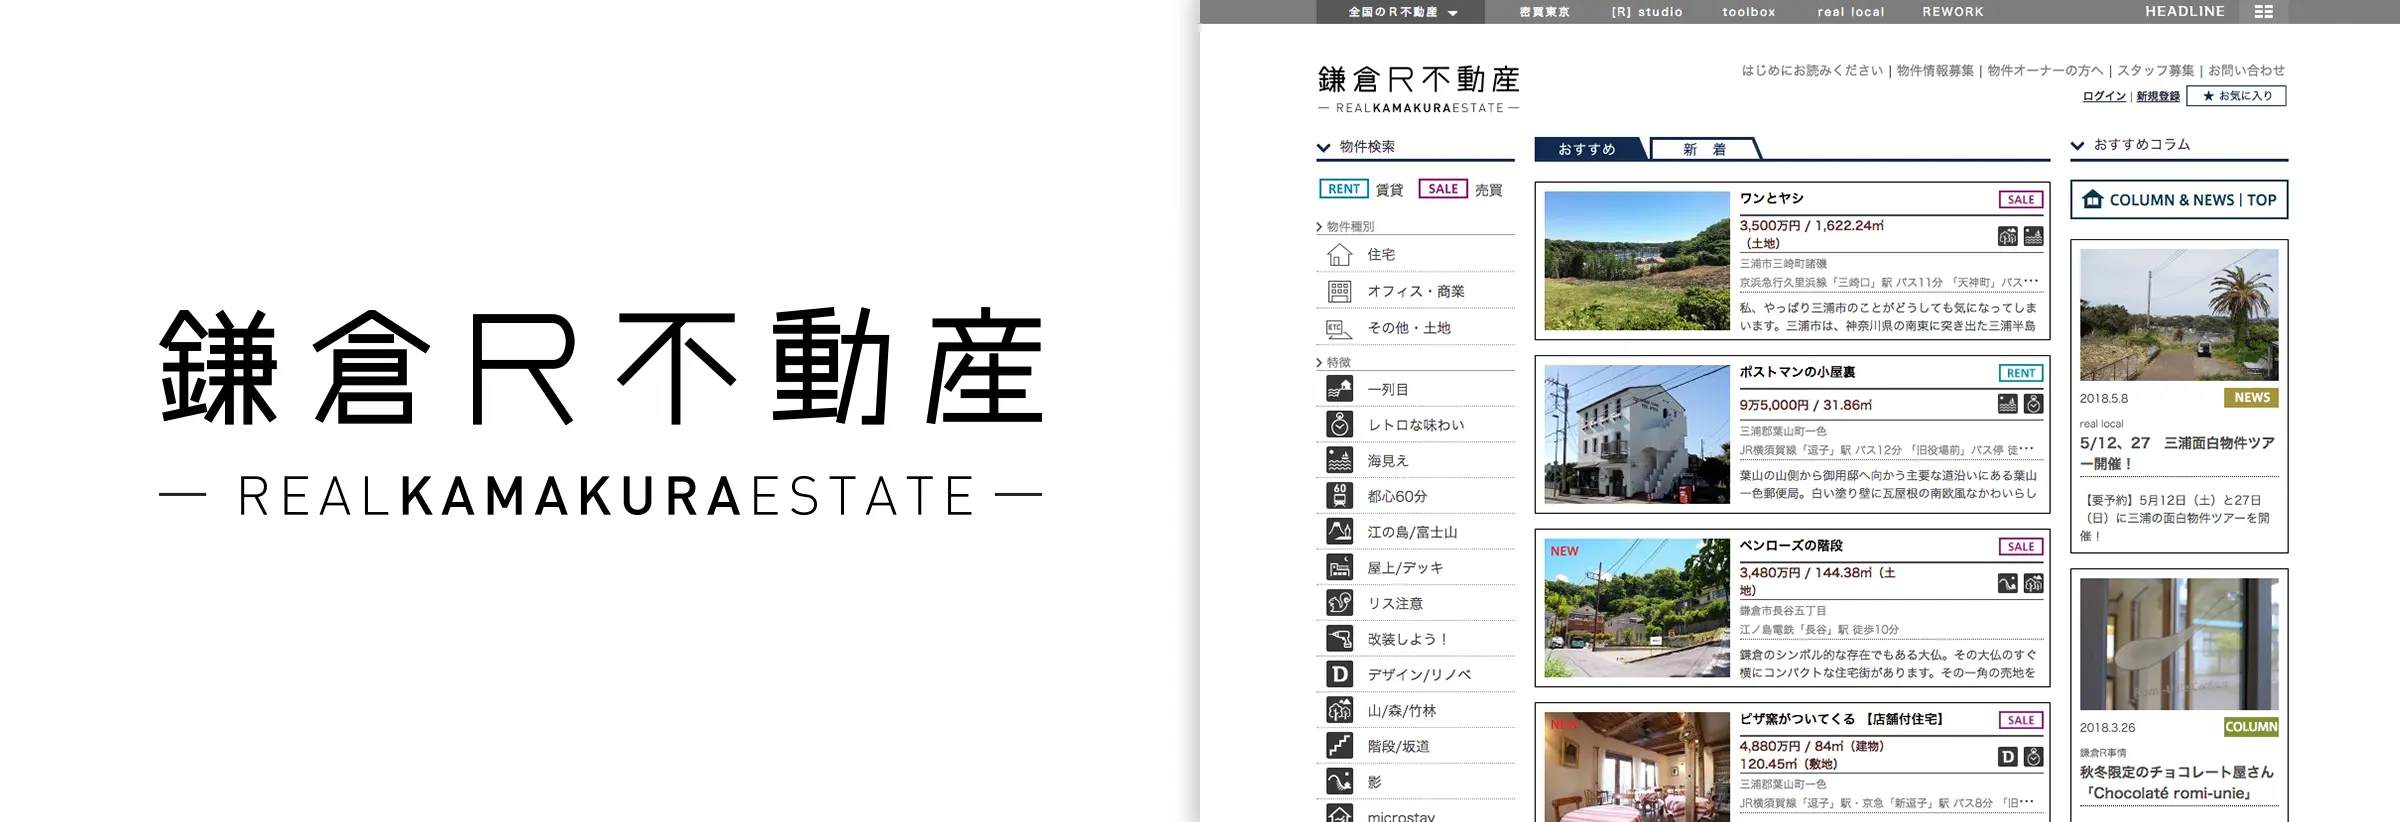The height and width of the screenshot is (822, 2400).
Task: Click the 鎌倉R不動産 site logo in header
Action: tap(1418, 89)
